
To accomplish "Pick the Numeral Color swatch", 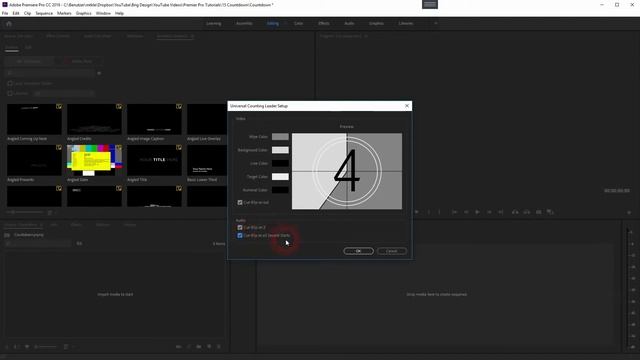I will coord(280,190).
